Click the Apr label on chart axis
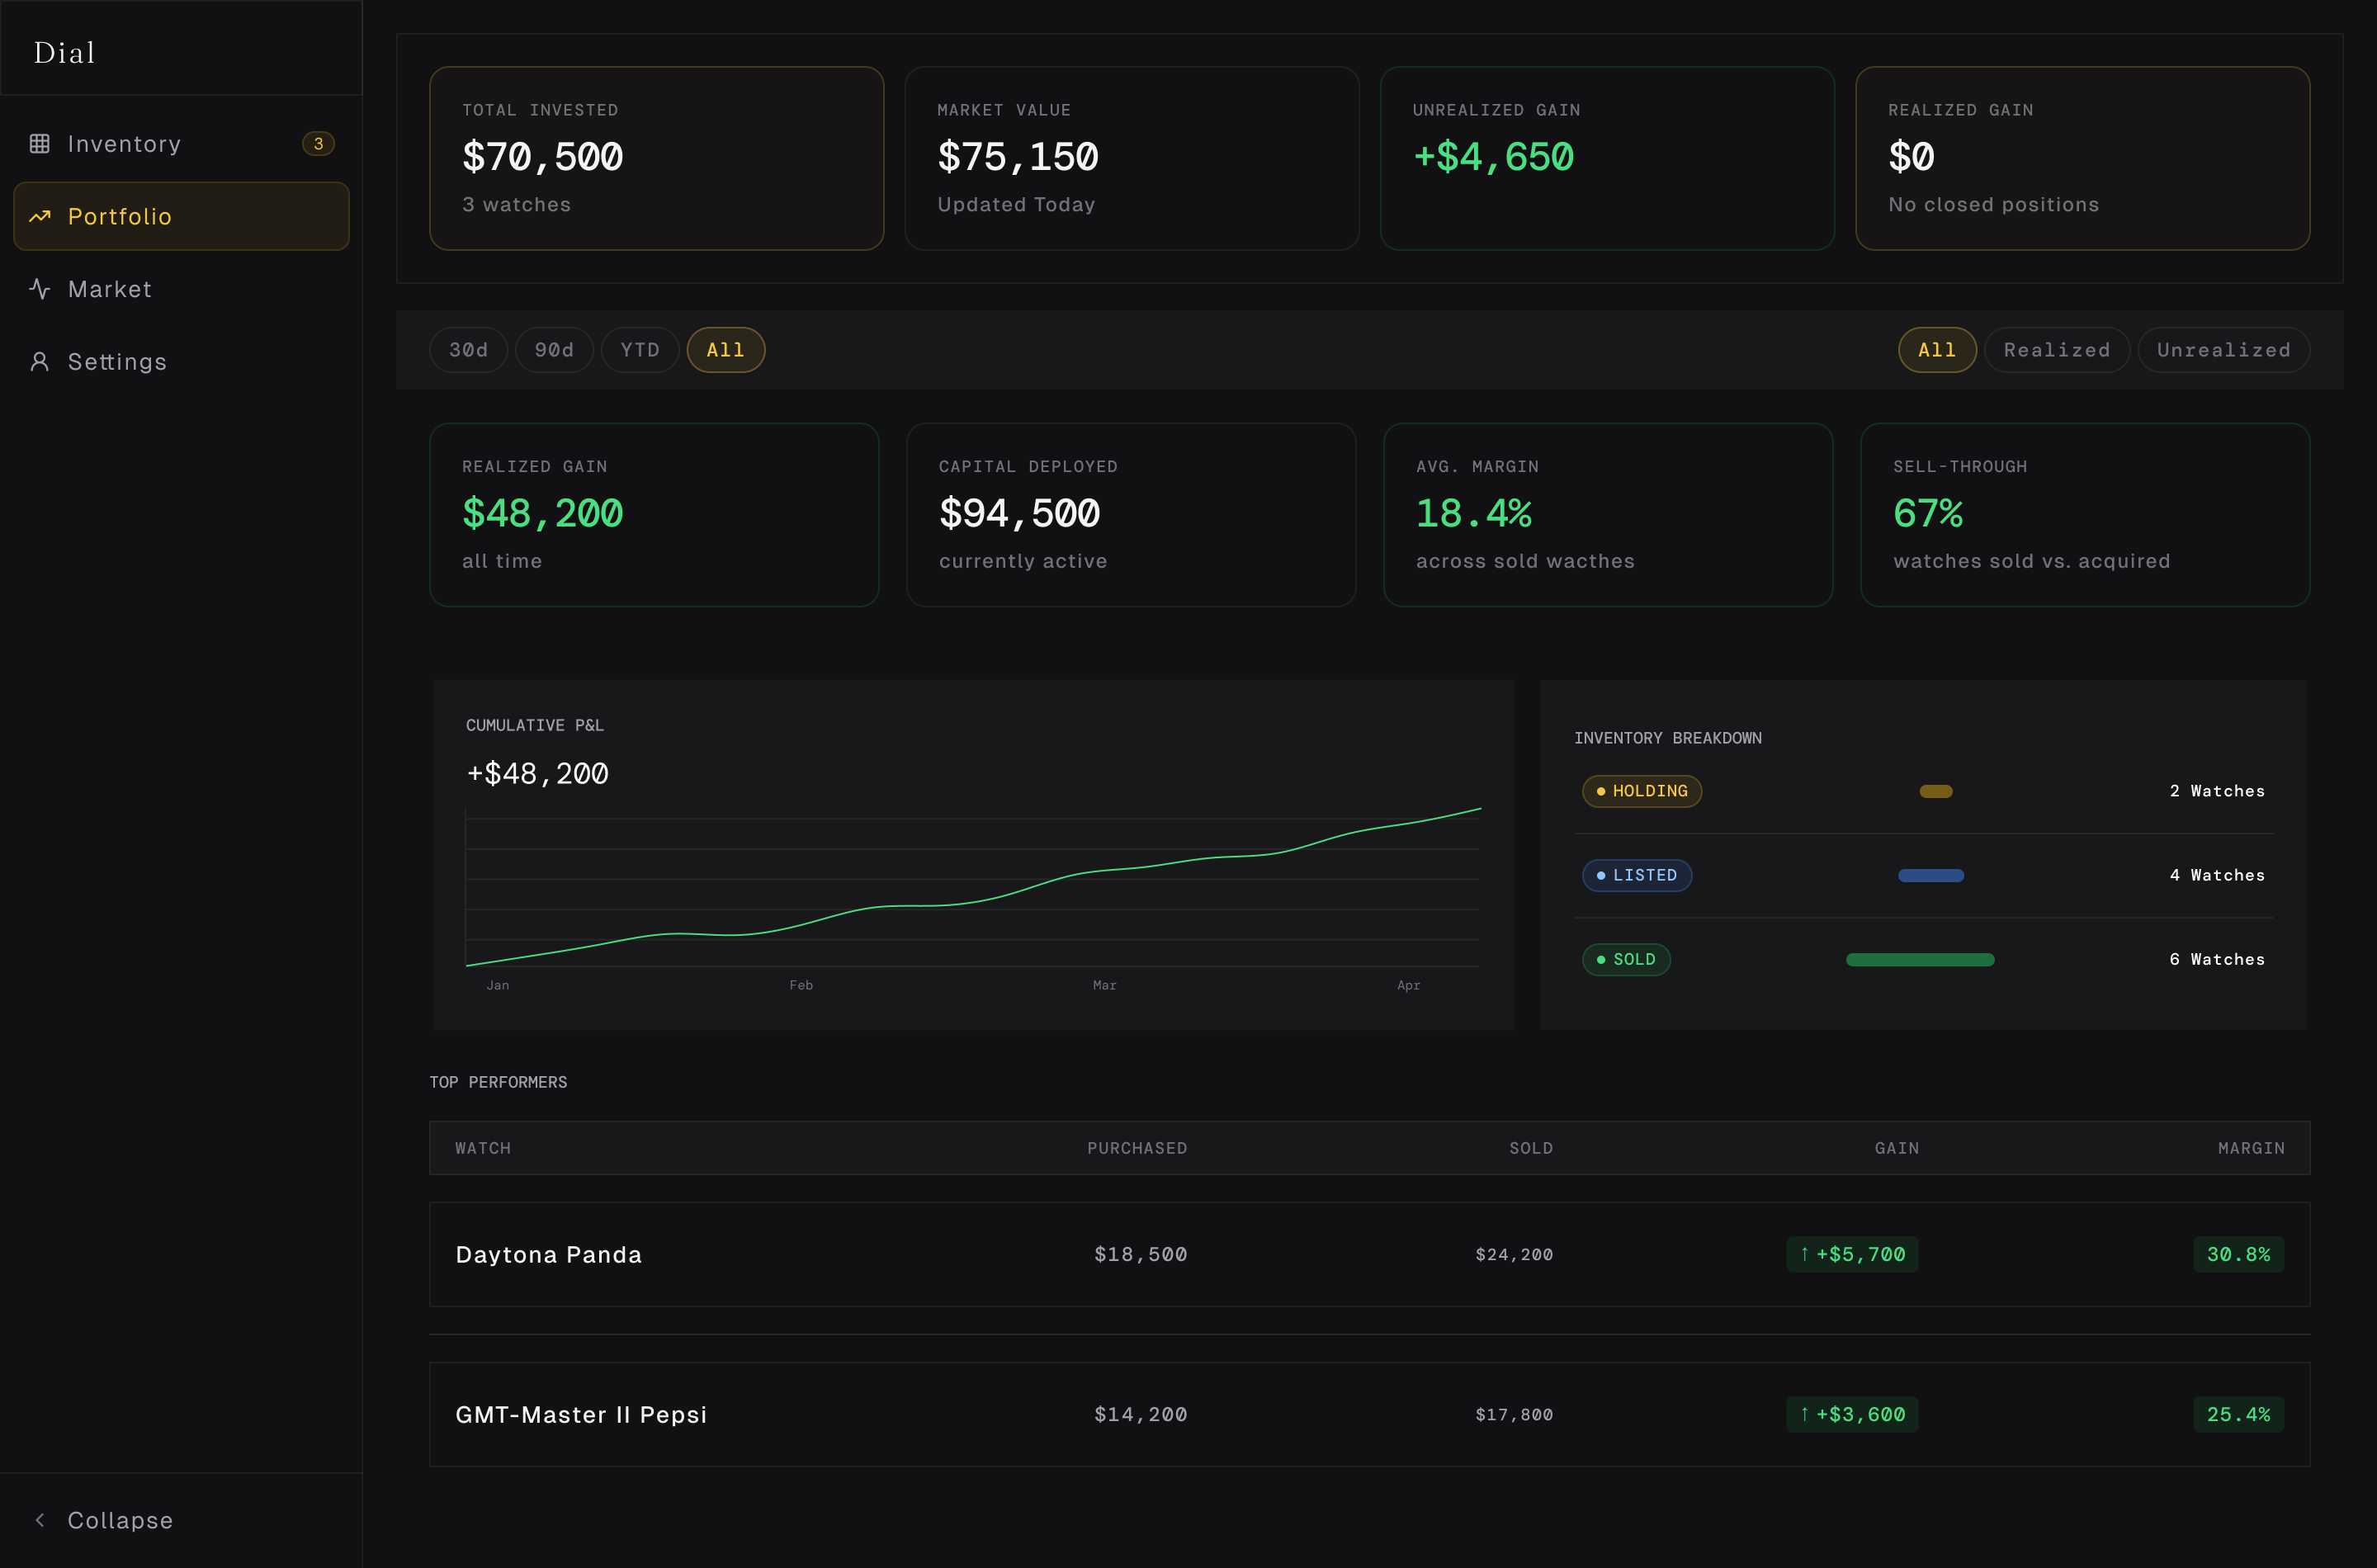This screenshot has width=2377, height=1568. point(1408,985)
